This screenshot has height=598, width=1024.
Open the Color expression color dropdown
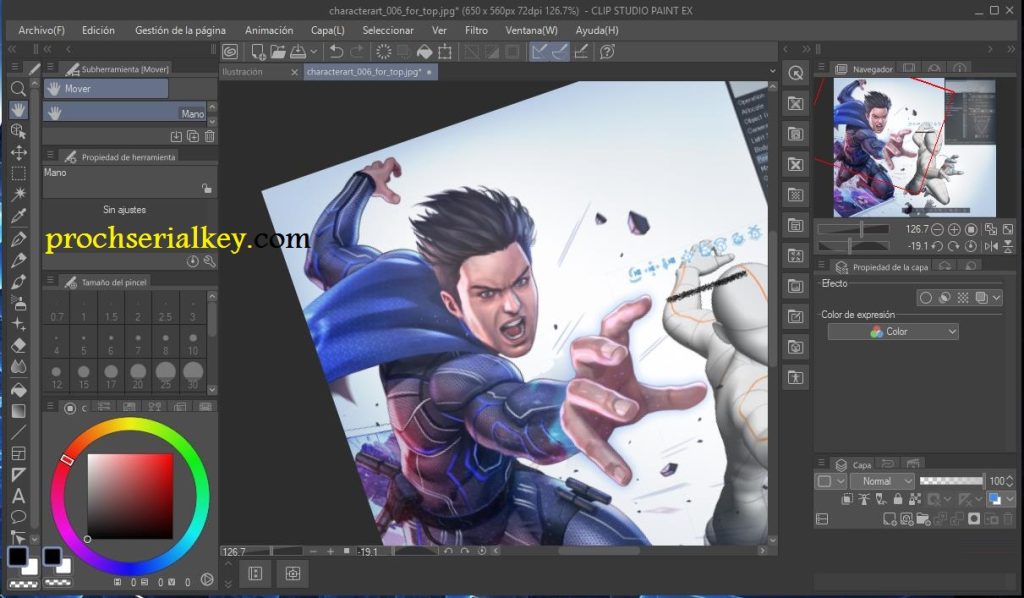(893, 332)
